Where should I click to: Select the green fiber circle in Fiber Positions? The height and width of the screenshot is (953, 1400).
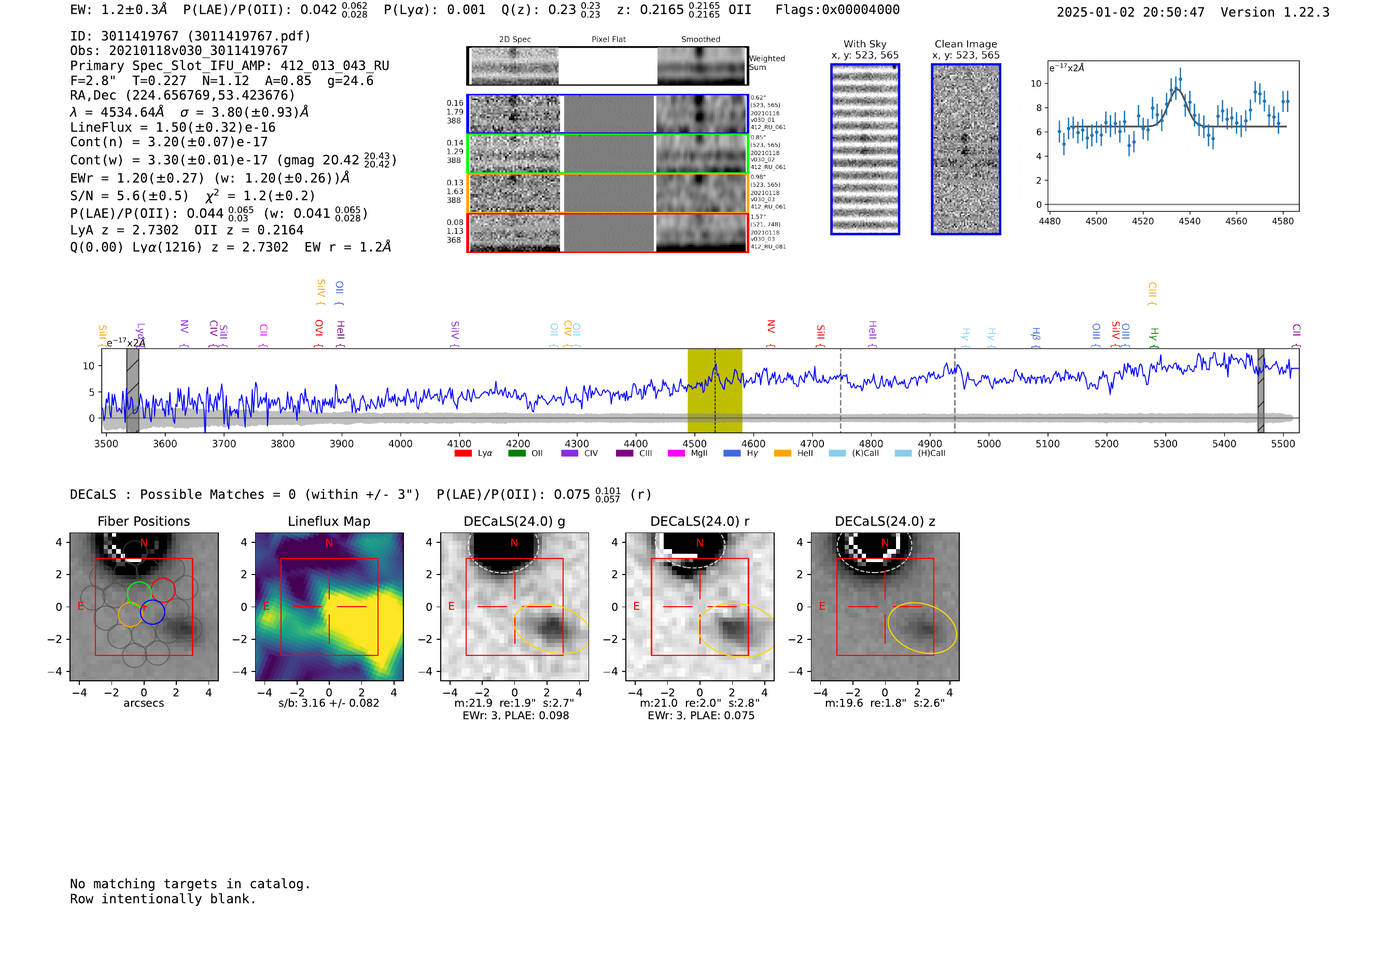pos(140,593)
